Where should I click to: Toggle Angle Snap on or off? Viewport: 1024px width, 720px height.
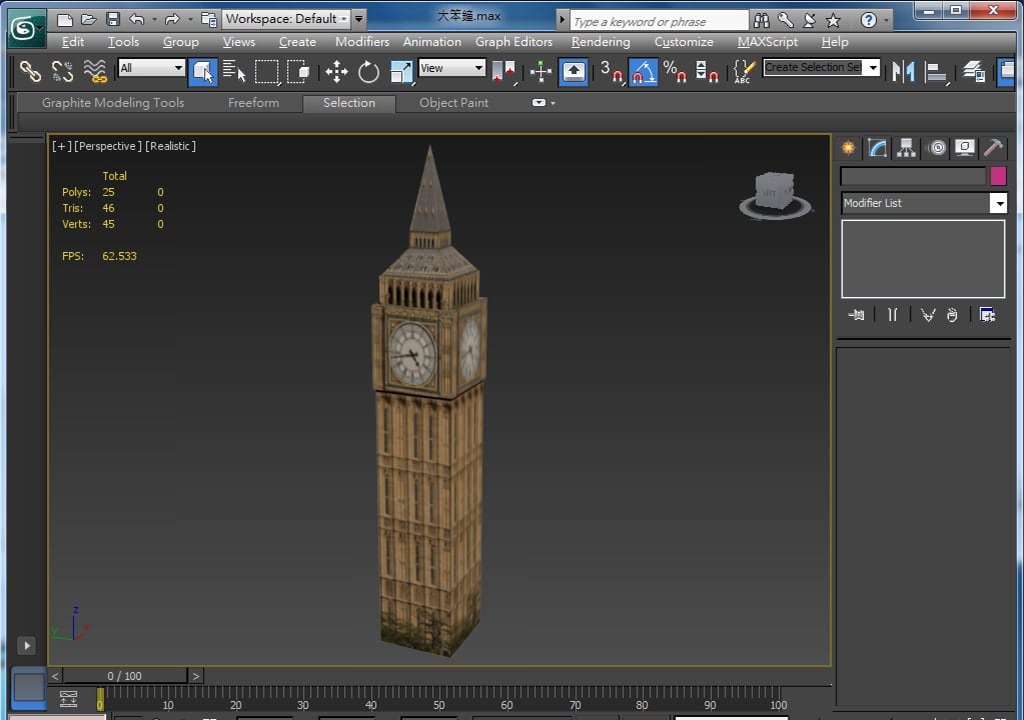tap(643, 71)
